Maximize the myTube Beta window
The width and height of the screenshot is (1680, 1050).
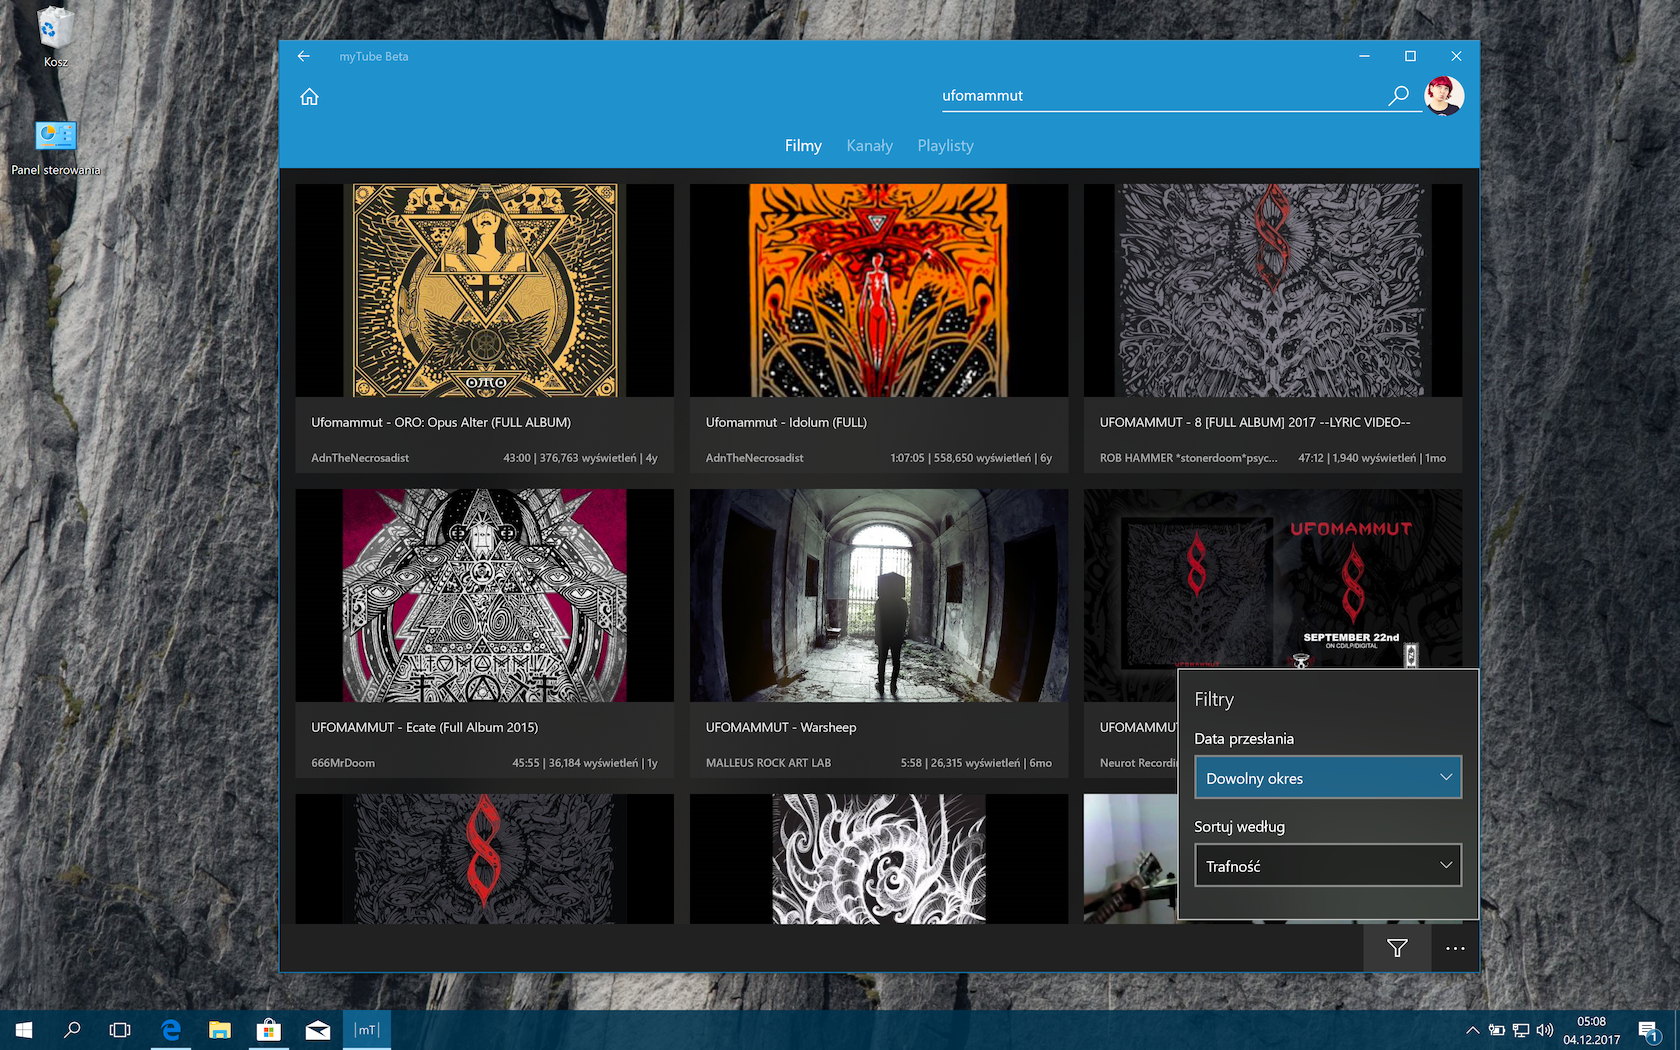coord(1410,56)
